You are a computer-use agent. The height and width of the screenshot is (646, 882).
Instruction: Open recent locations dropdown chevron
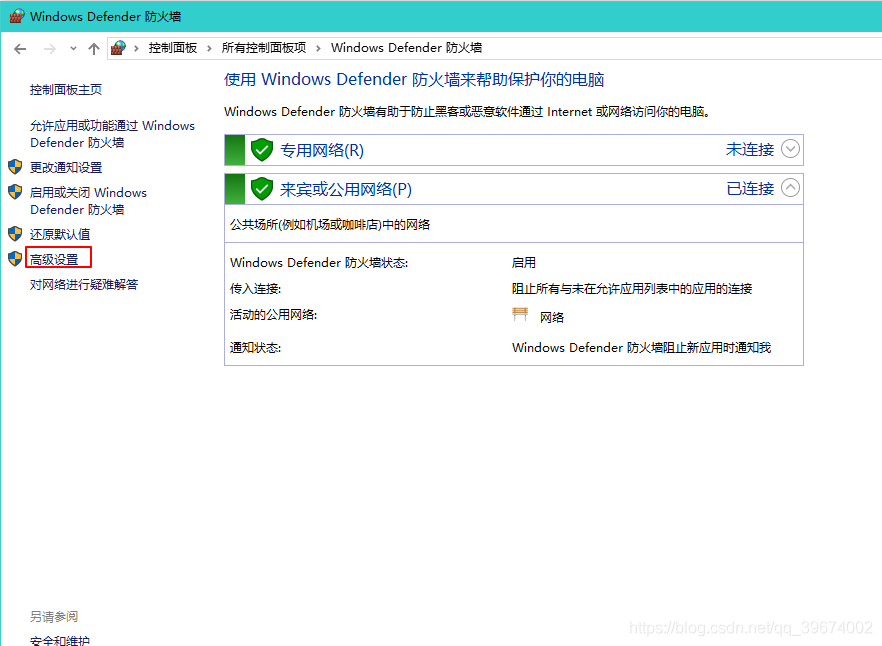73,49
